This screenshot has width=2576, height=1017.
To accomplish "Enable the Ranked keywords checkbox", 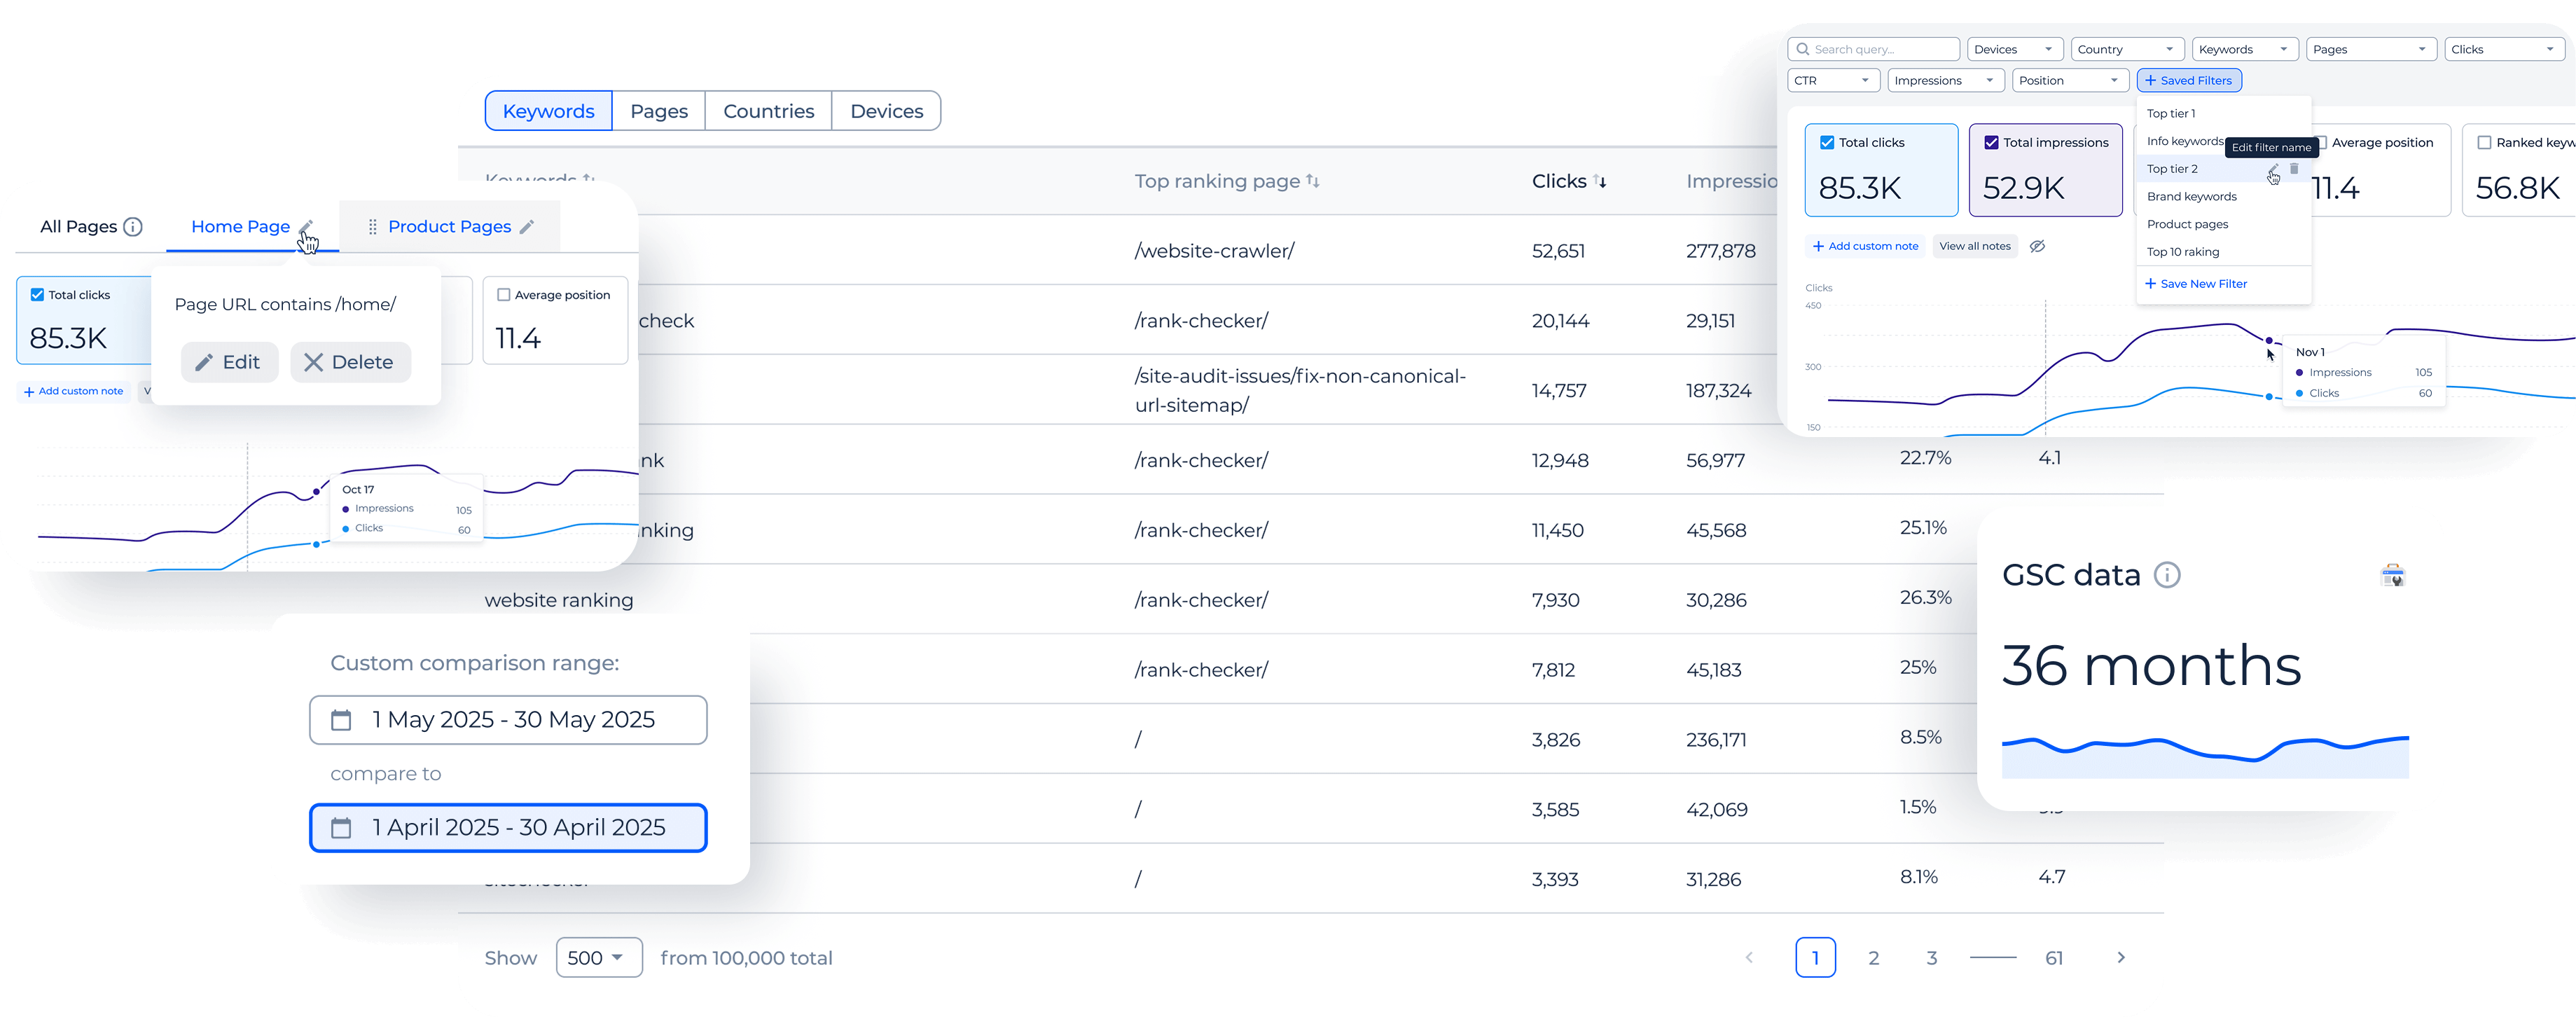I will 2484,143.
